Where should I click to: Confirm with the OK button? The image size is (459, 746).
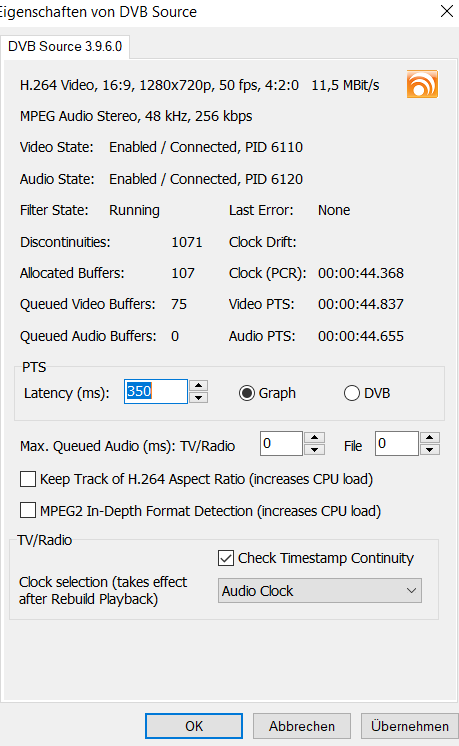tap(194, 726)
